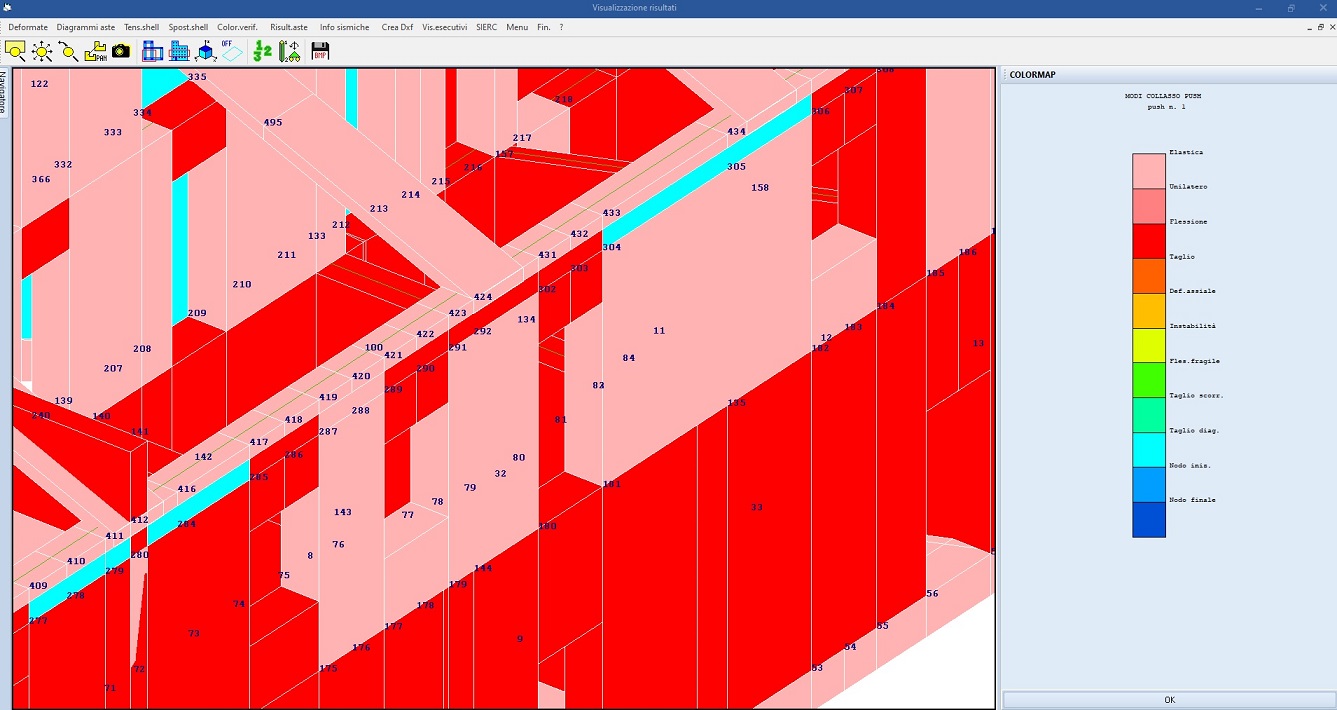The width and height of the screenshot is (1337, 710).
Task: Click element number 304 in the model
Action: (612, 247)
